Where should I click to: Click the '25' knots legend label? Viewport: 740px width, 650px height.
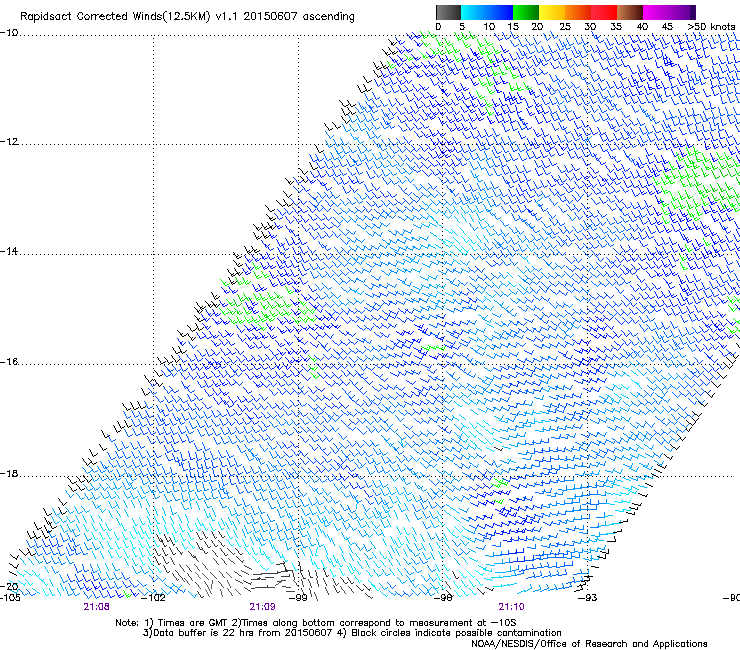tap(564, 26)
